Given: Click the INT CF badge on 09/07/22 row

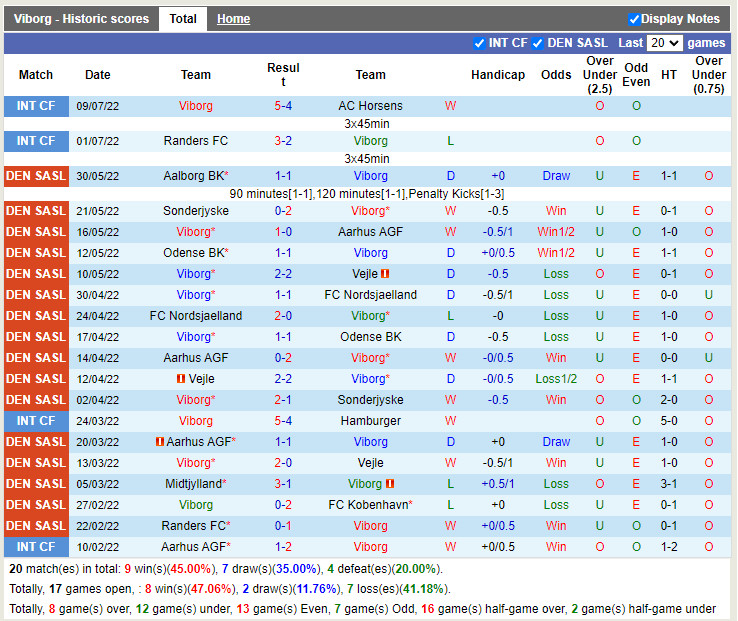Looking at the screenshot, I should tap(36, 106).
